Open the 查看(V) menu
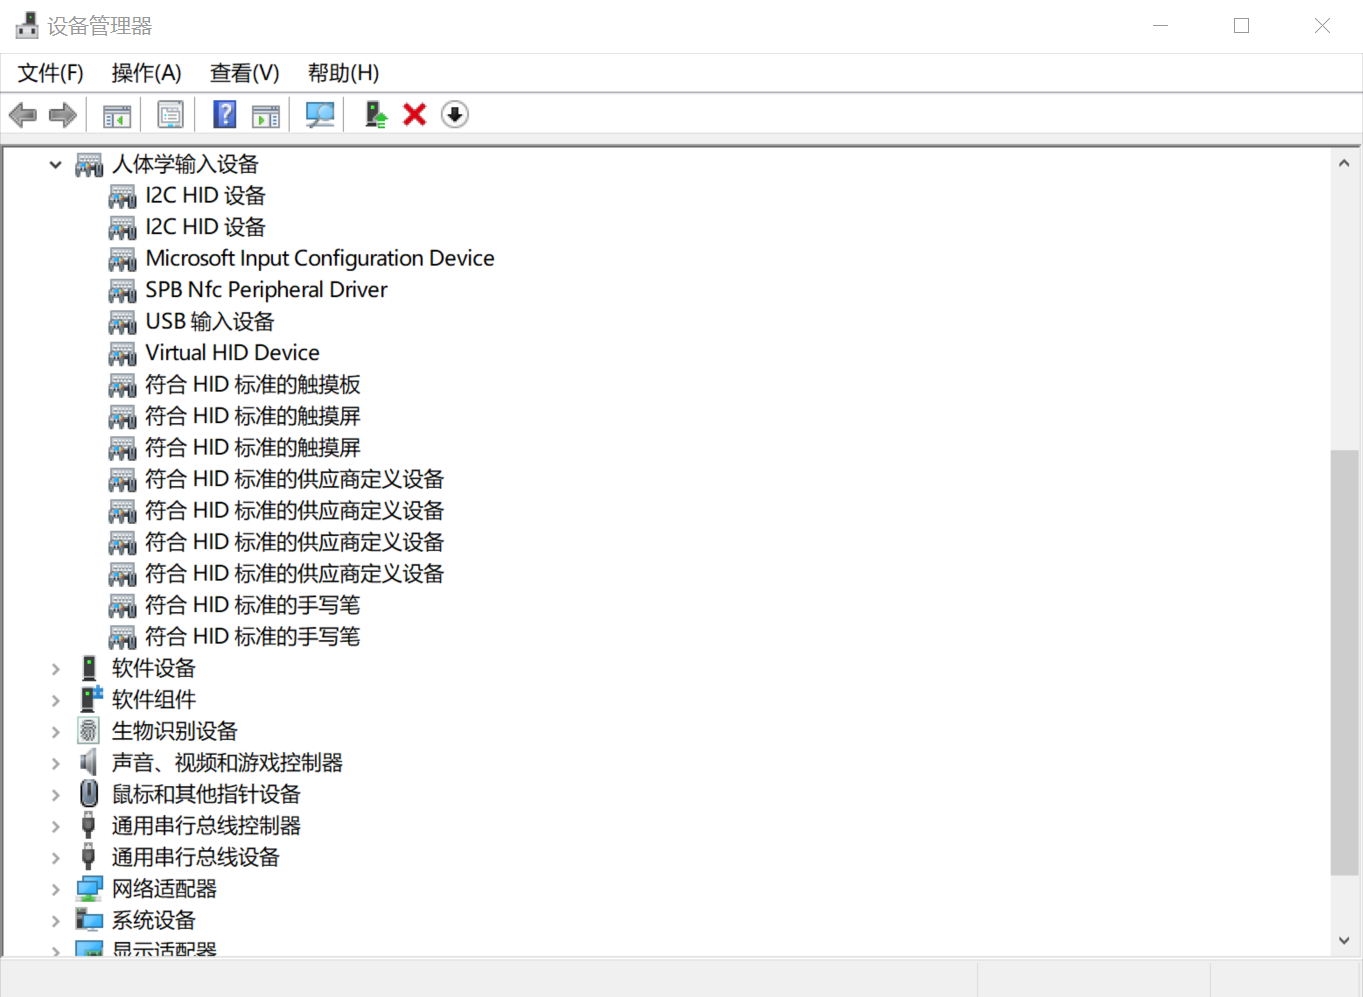Viewport: 1363px width, 997px height. pyautogui.click(x=244, y=73)
